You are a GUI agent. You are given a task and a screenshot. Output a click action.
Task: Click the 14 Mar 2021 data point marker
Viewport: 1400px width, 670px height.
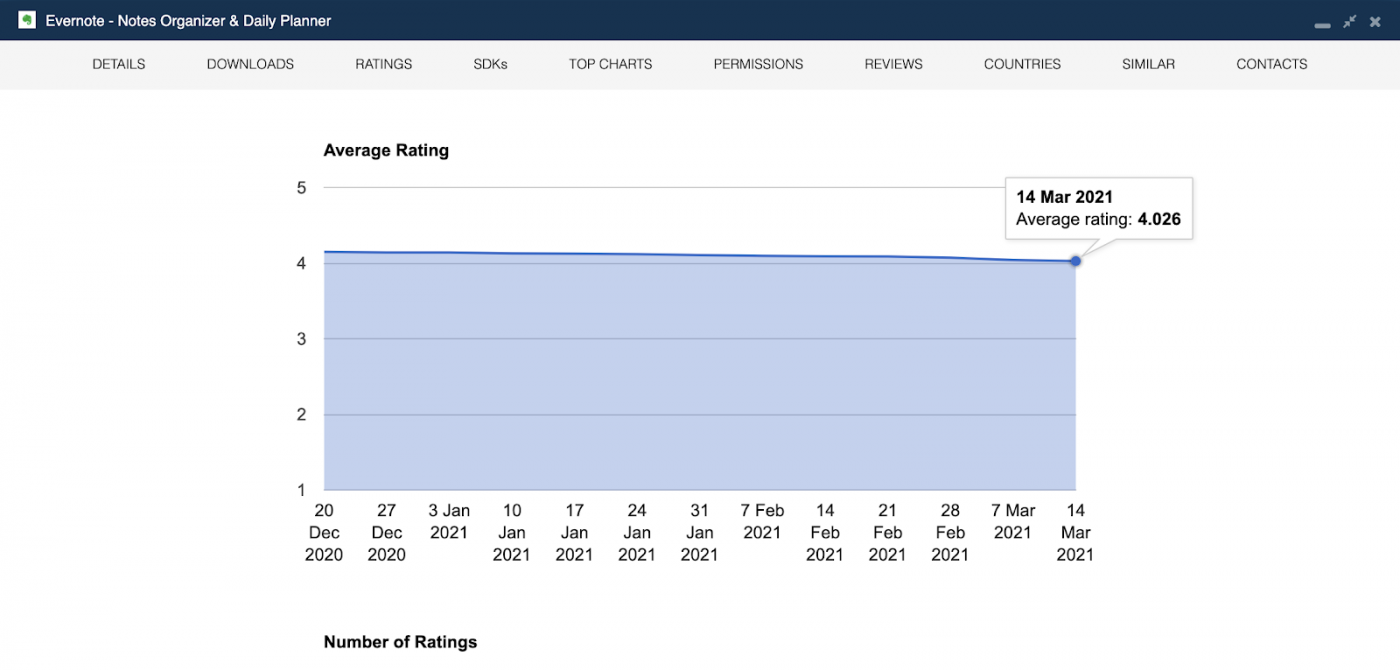point(1075,261)
